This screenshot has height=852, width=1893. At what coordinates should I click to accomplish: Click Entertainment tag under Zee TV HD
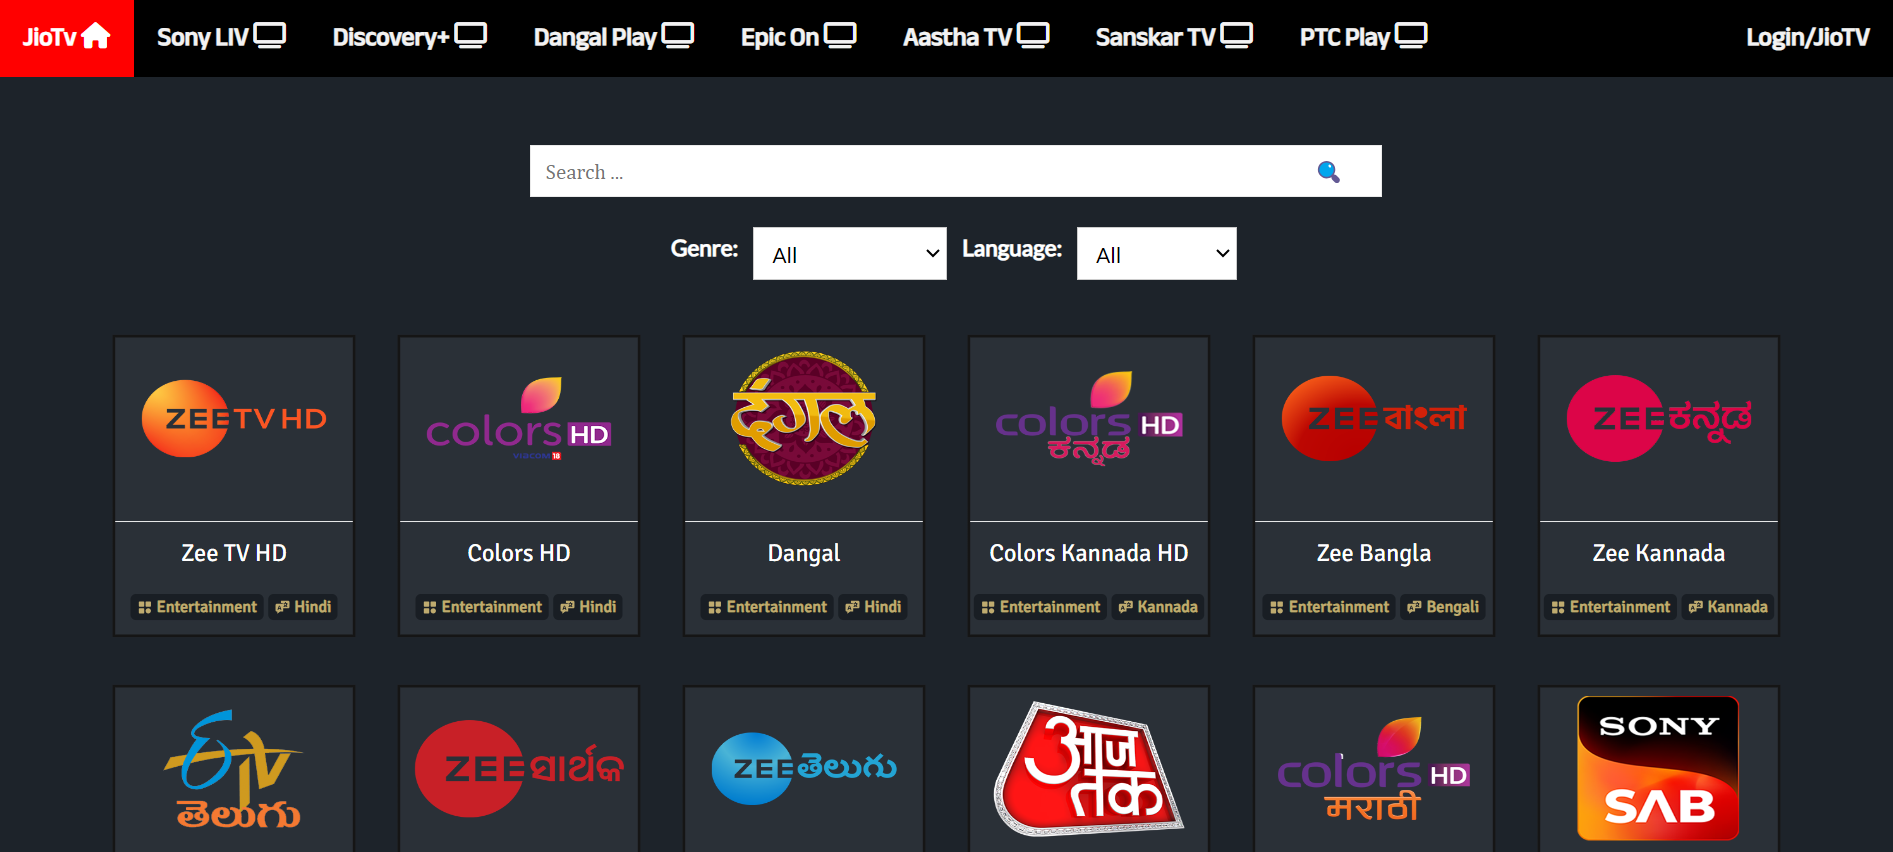197,607
